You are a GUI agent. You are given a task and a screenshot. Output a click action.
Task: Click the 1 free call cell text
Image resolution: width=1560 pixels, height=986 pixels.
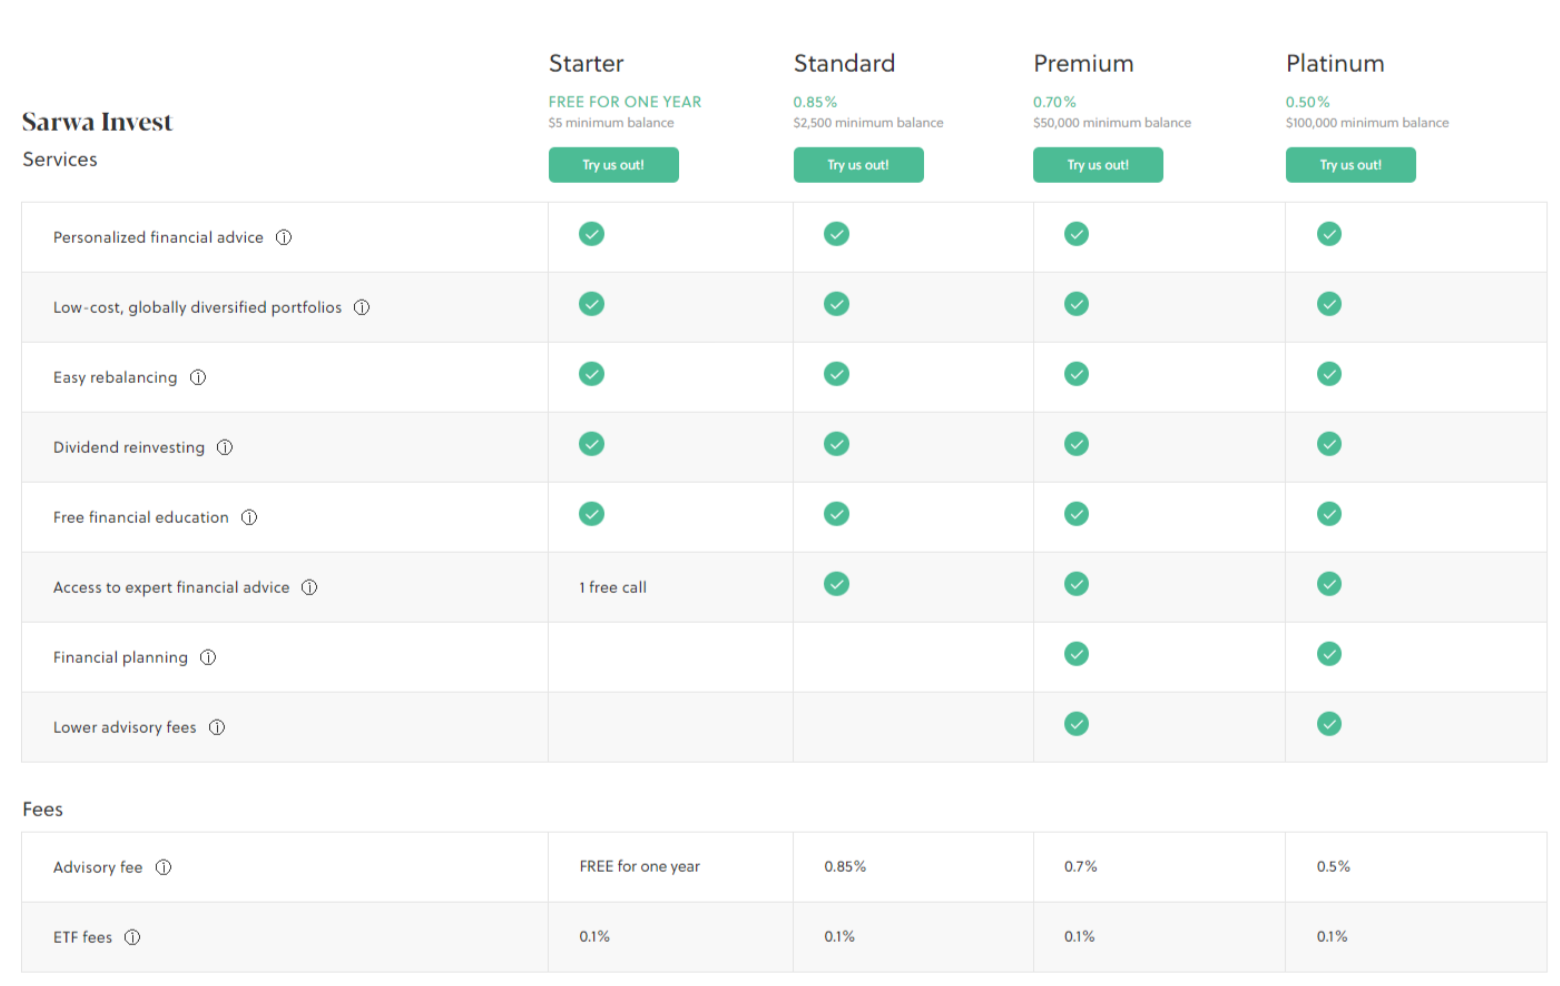pos(613,587)
